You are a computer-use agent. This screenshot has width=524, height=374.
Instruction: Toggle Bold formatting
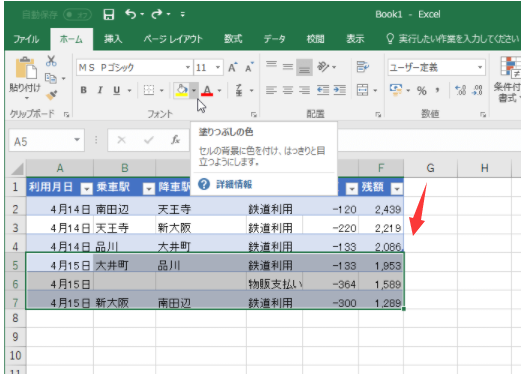(x=84, y=90)
